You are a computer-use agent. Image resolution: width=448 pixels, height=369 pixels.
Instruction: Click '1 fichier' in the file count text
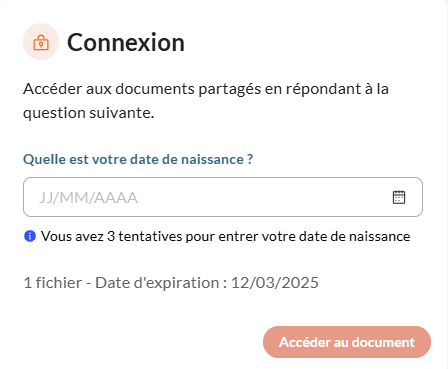53,283
